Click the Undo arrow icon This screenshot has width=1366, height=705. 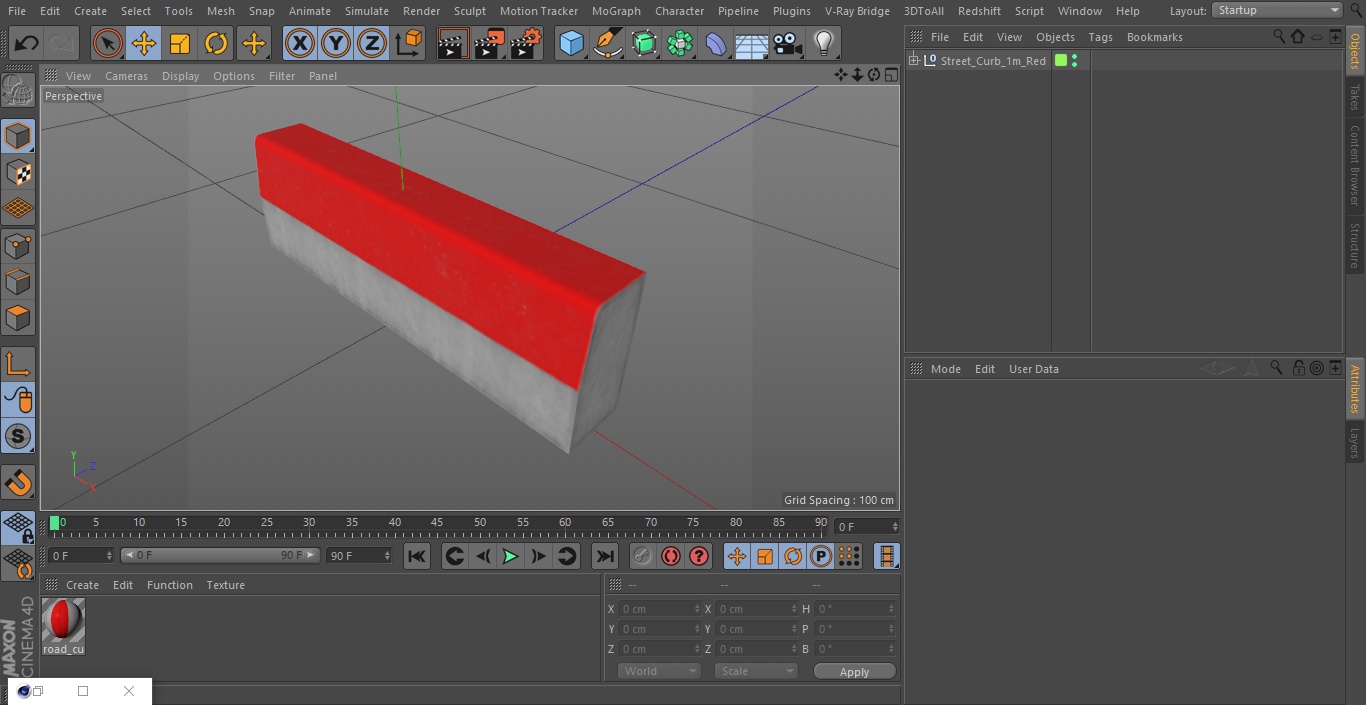[27, 44]
